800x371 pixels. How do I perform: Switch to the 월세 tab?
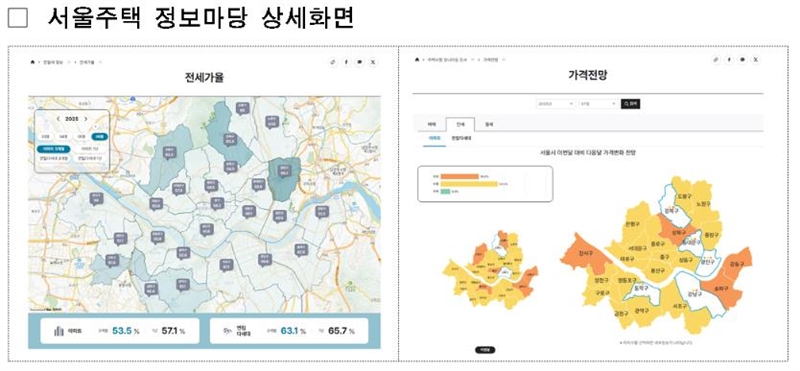click(489, 124)
